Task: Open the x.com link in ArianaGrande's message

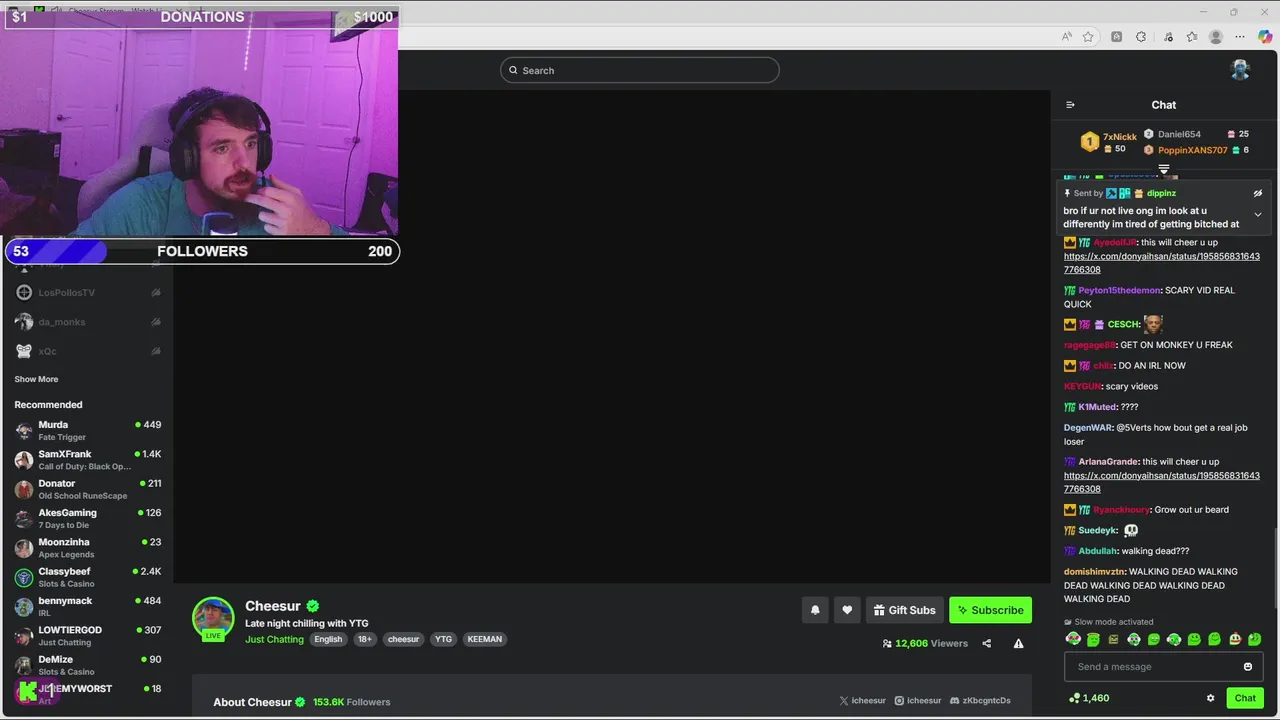Action: pos(1162,482)
